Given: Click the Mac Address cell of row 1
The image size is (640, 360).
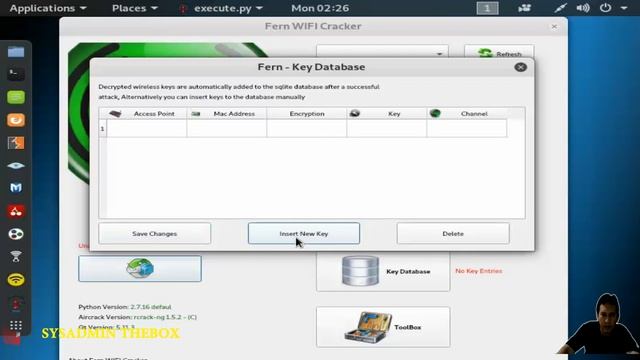Looking at the screenshot, I should click(x=227, y=129).
